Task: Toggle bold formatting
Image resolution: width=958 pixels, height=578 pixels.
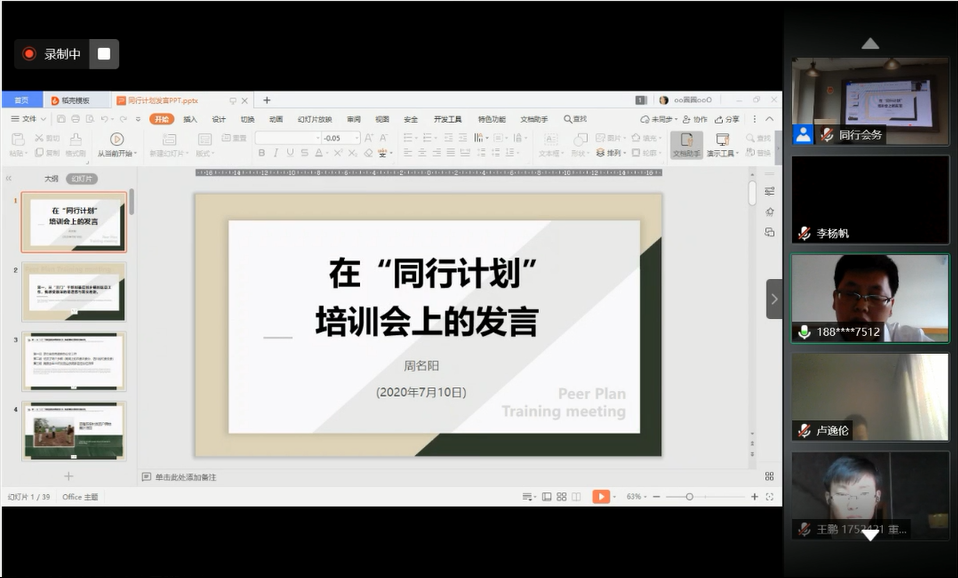Action: tap(262, 153)
